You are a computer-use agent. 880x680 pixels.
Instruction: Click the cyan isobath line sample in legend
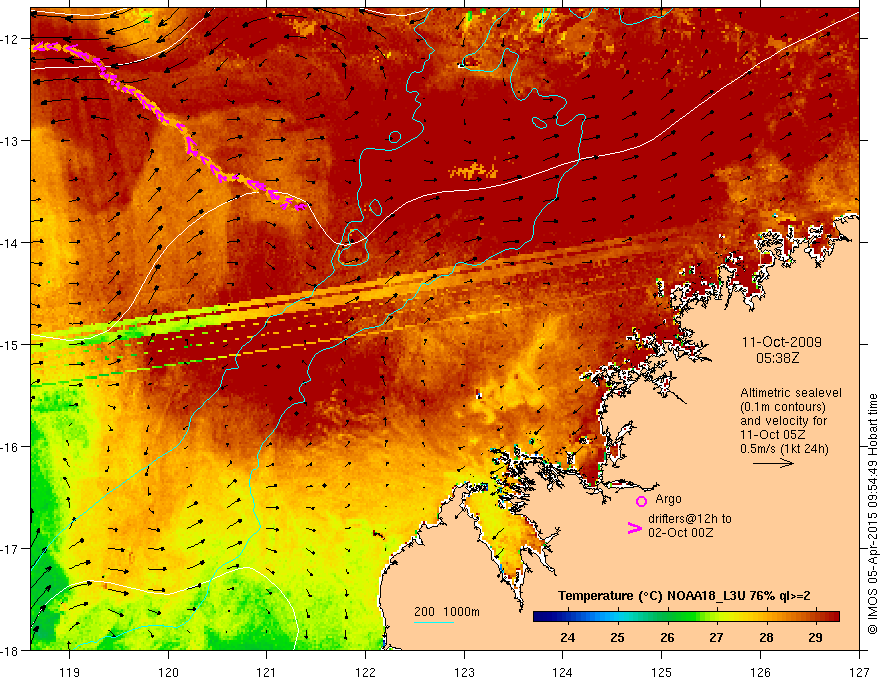coord(434,622)
